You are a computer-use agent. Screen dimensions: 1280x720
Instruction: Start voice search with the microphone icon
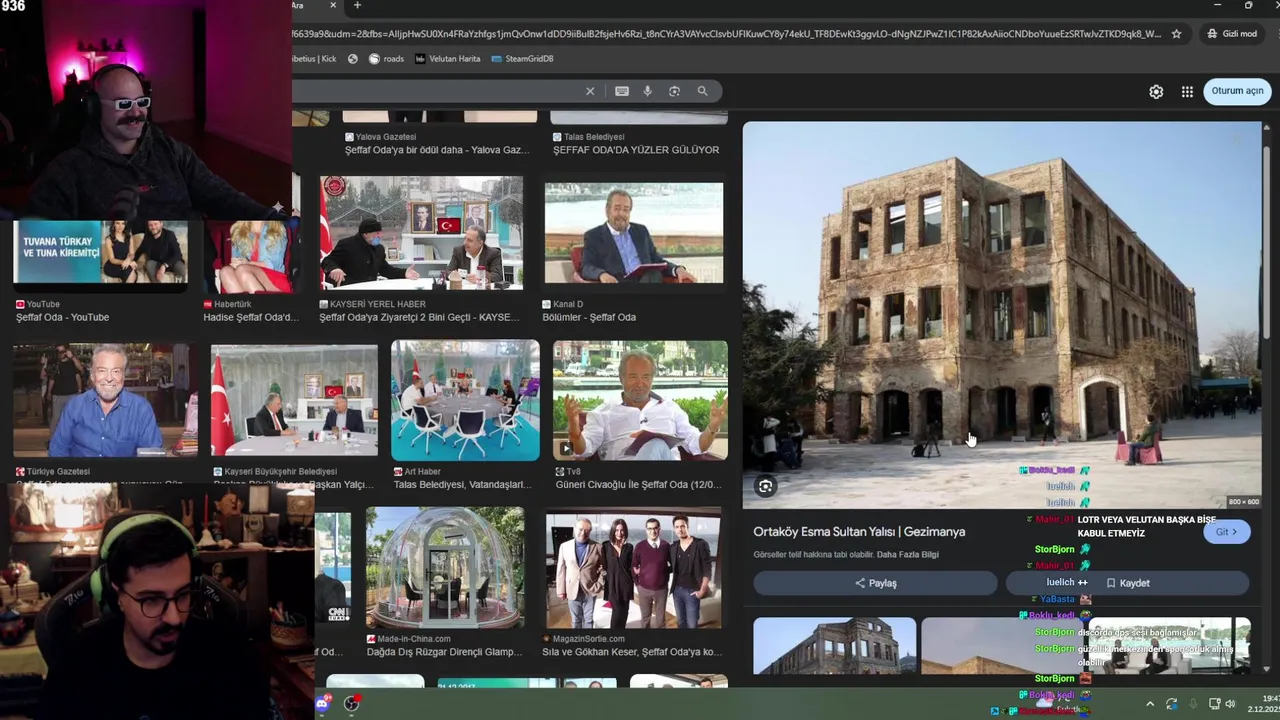point(648,91)
